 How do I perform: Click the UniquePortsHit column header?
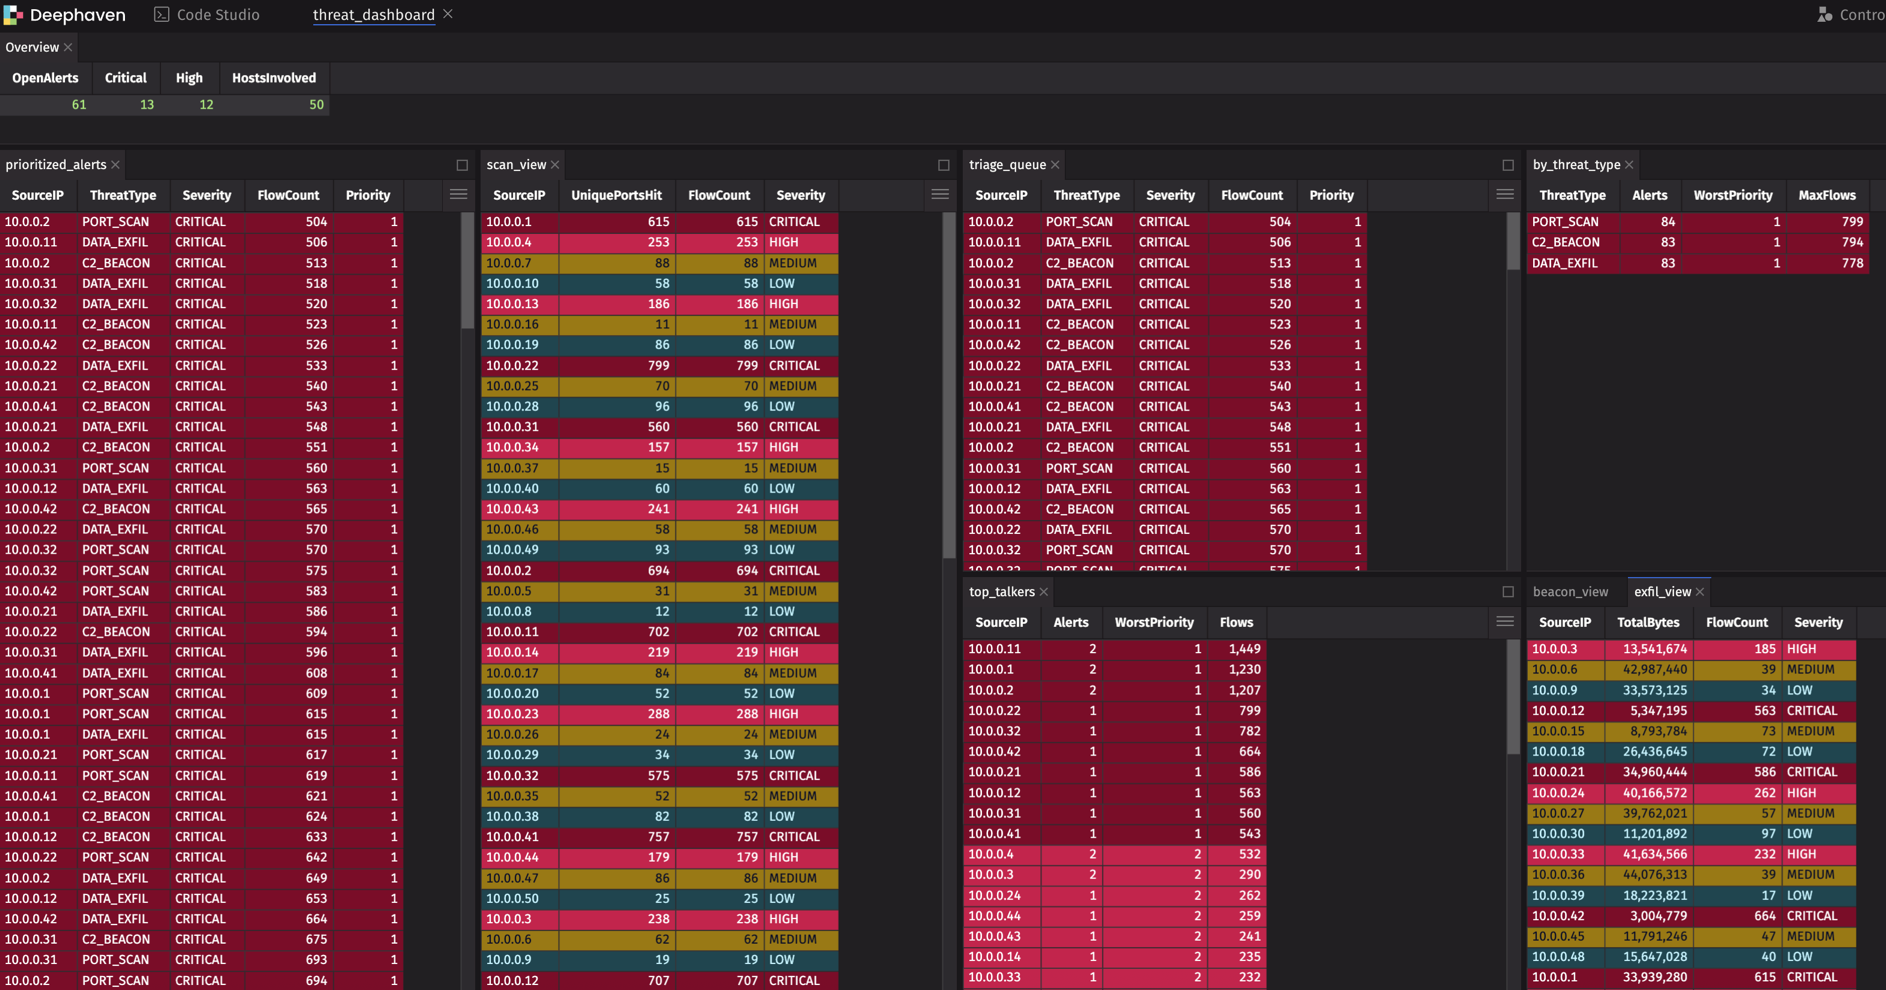click(616, 195)
